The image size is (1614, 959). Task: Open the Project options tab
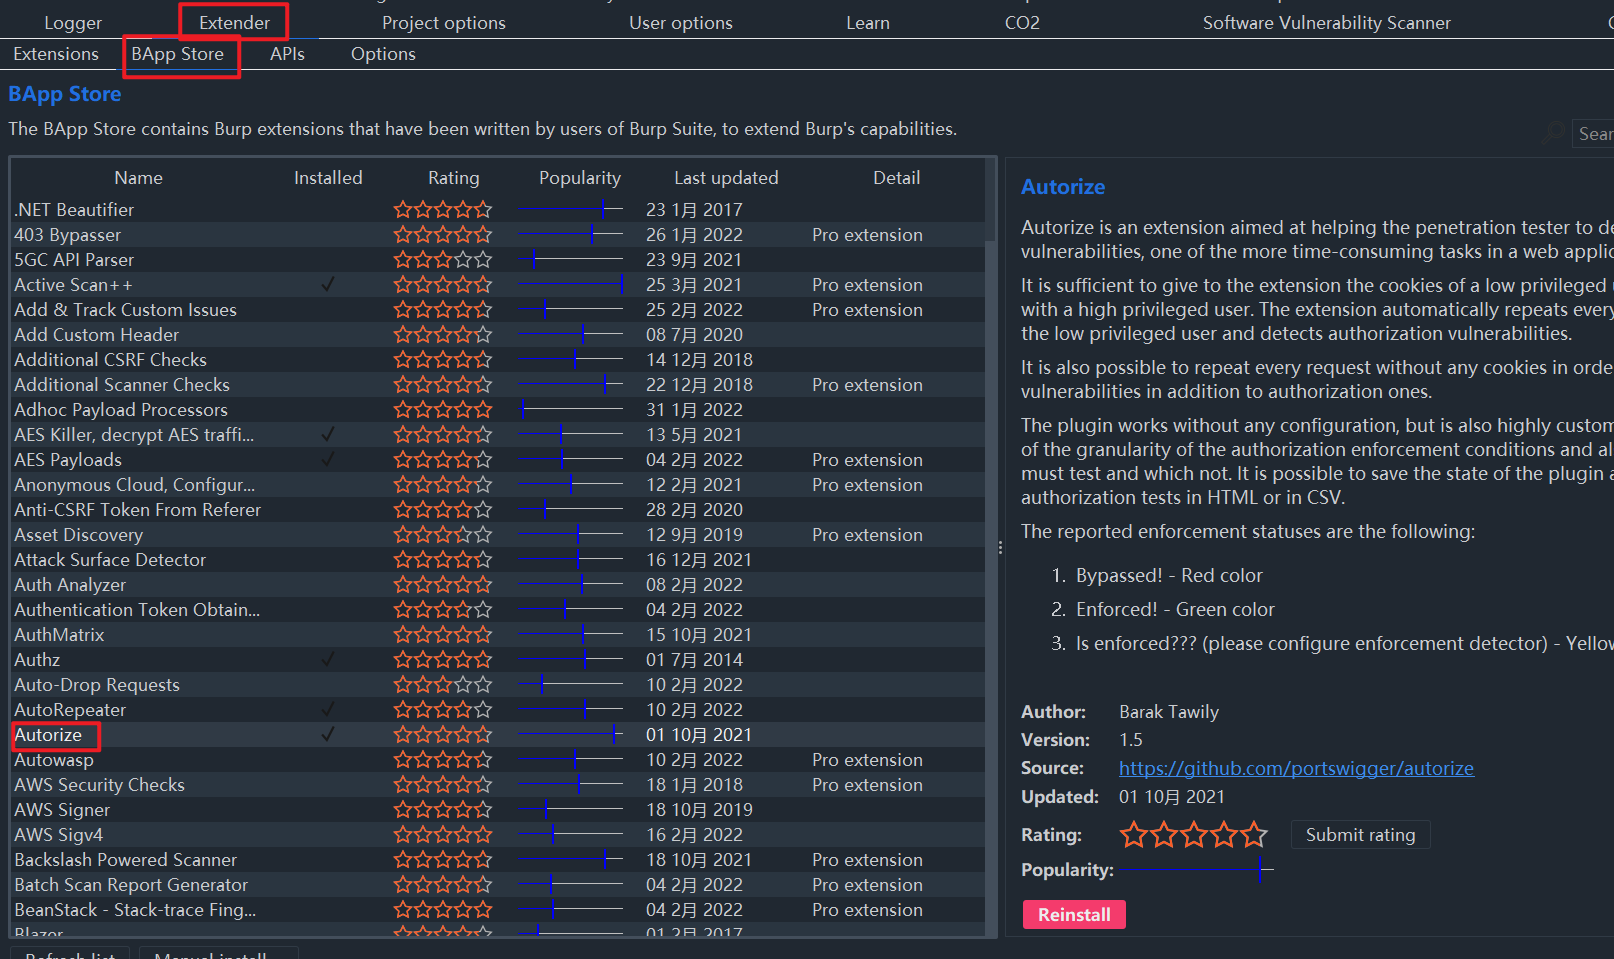[444, 22]
